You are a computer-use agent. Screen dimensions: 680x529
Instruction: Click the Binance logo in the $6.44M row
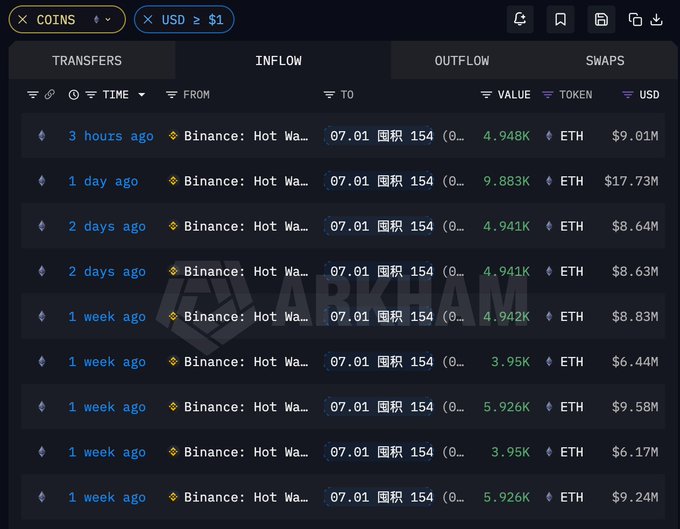pyautogui.click(x=173, y=361)
